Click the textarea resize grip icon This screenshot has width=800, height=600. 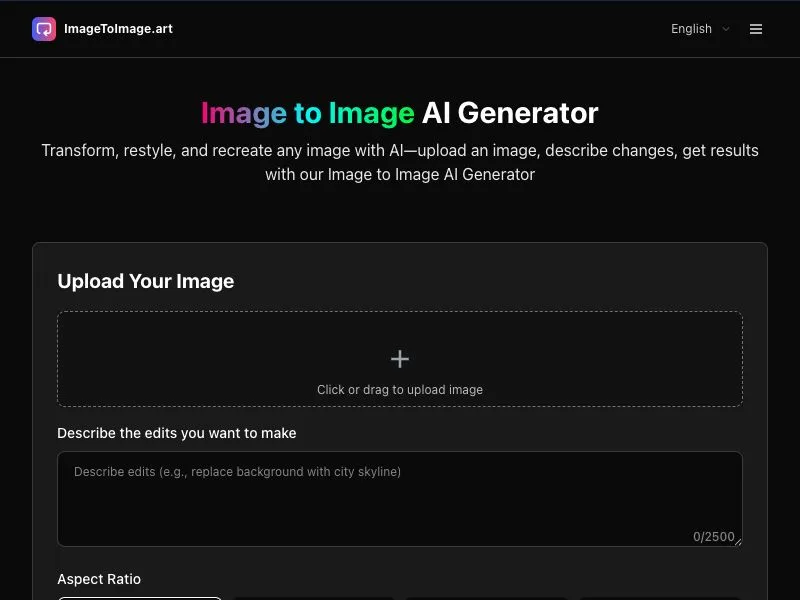point(738,541)
